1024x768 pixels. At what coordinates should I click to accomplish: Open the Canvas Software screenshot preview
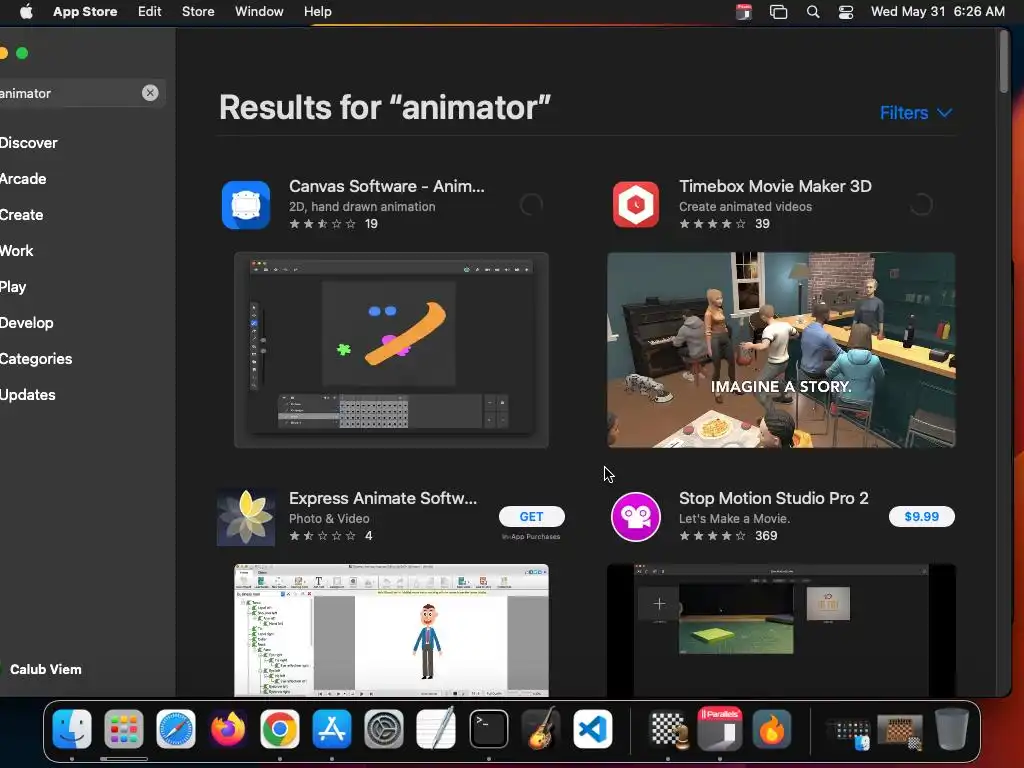391,350
